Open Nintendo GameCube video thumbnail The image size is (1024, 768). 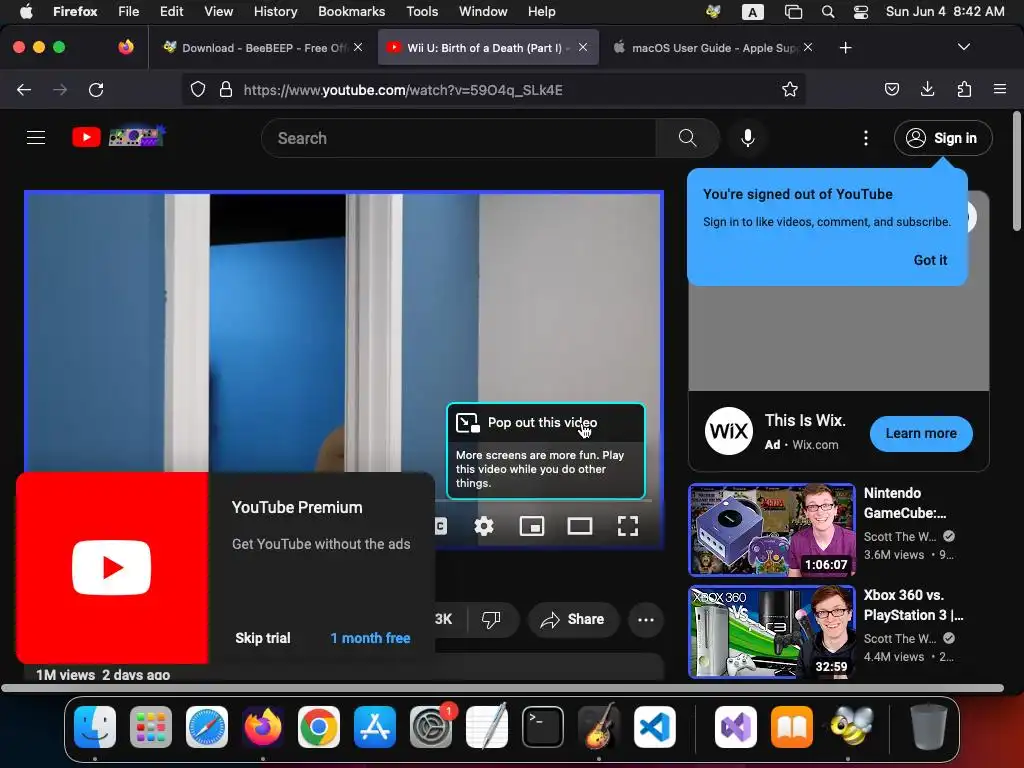click(x=772, y=530)
